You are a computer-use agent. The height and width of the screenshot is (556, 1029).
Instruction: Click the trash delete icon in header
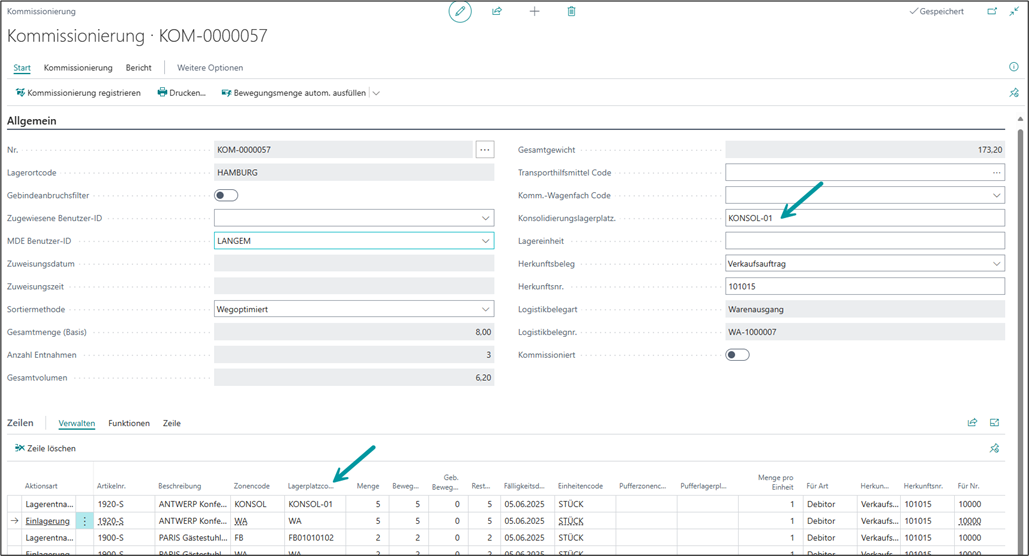571,11
